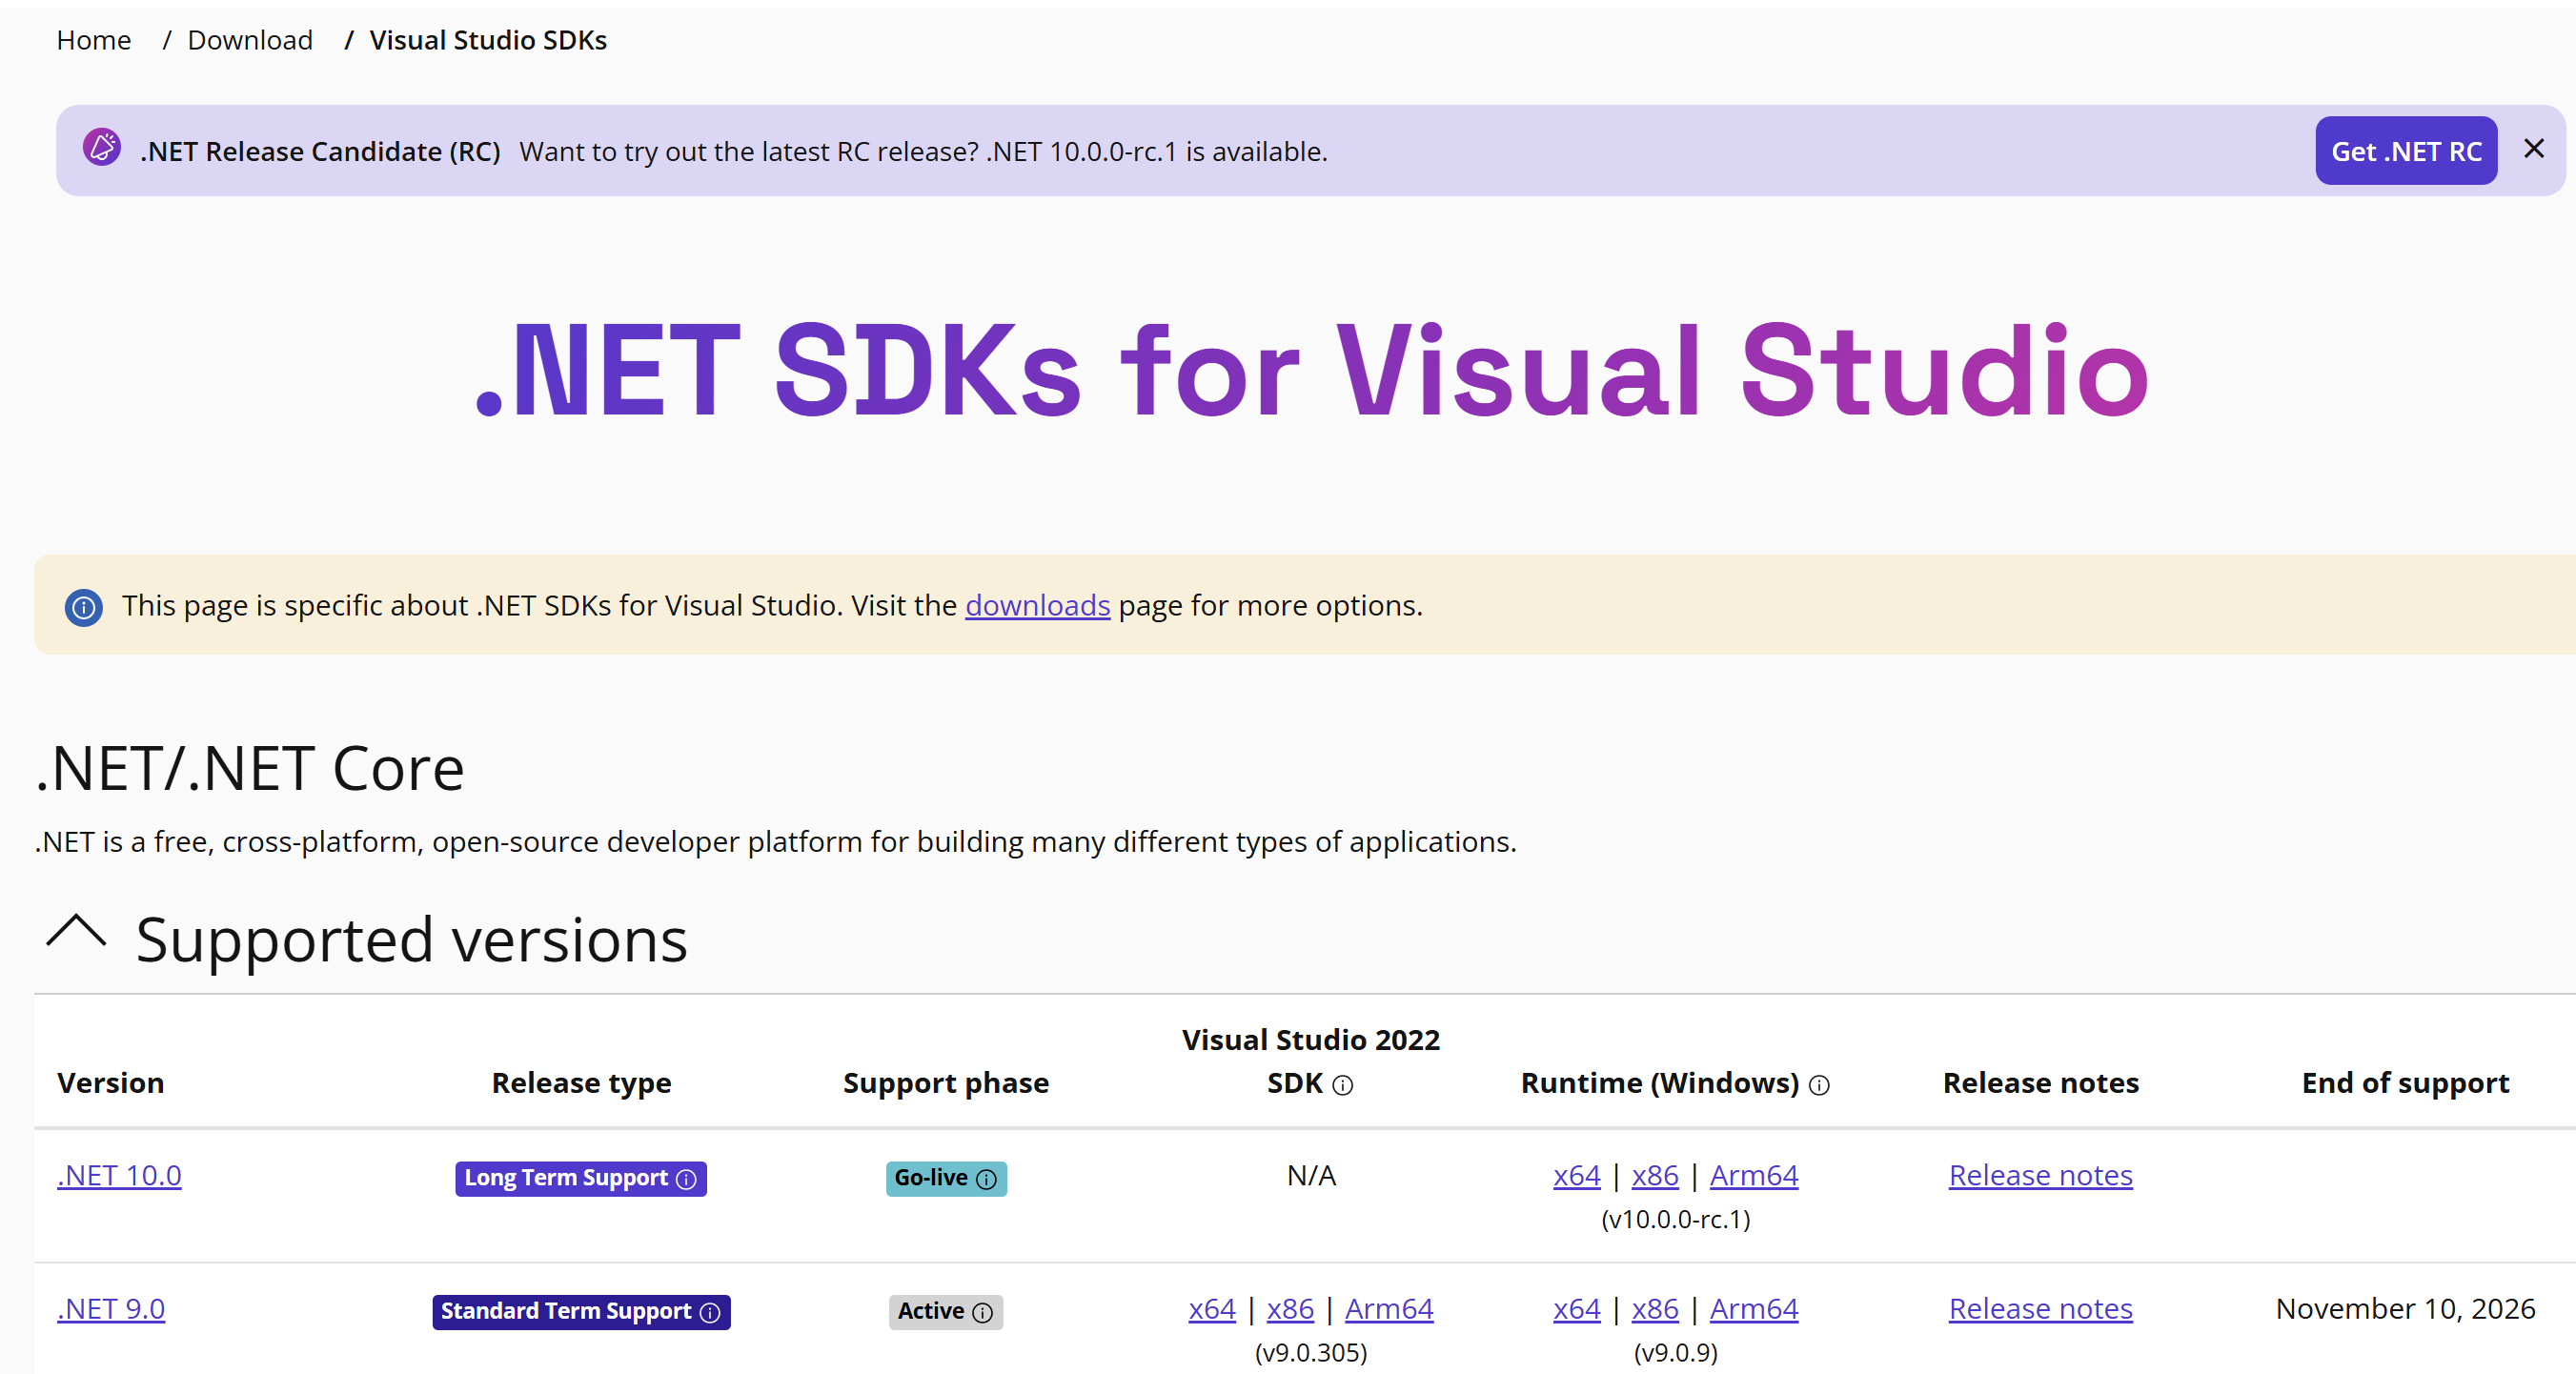Collapse the Supported versions section
Viewport: 2576px width, 1374px height.
pos(77,932)
